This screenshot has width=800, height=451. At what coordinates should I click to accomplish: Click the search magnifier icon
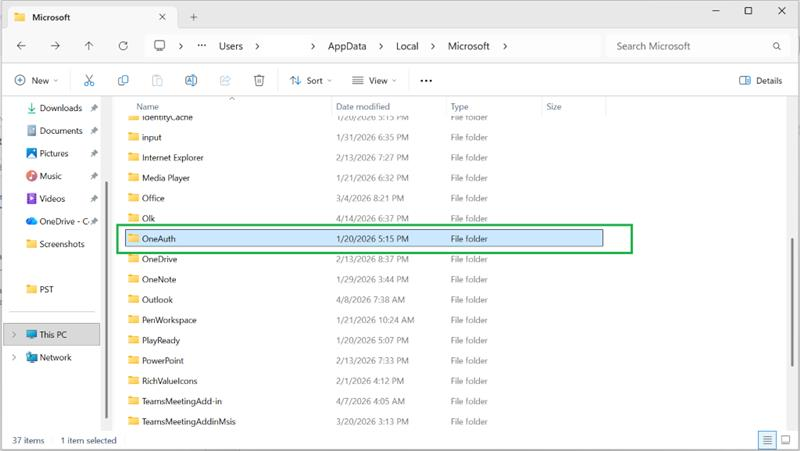pyautogui.click(x=777, y=46)
